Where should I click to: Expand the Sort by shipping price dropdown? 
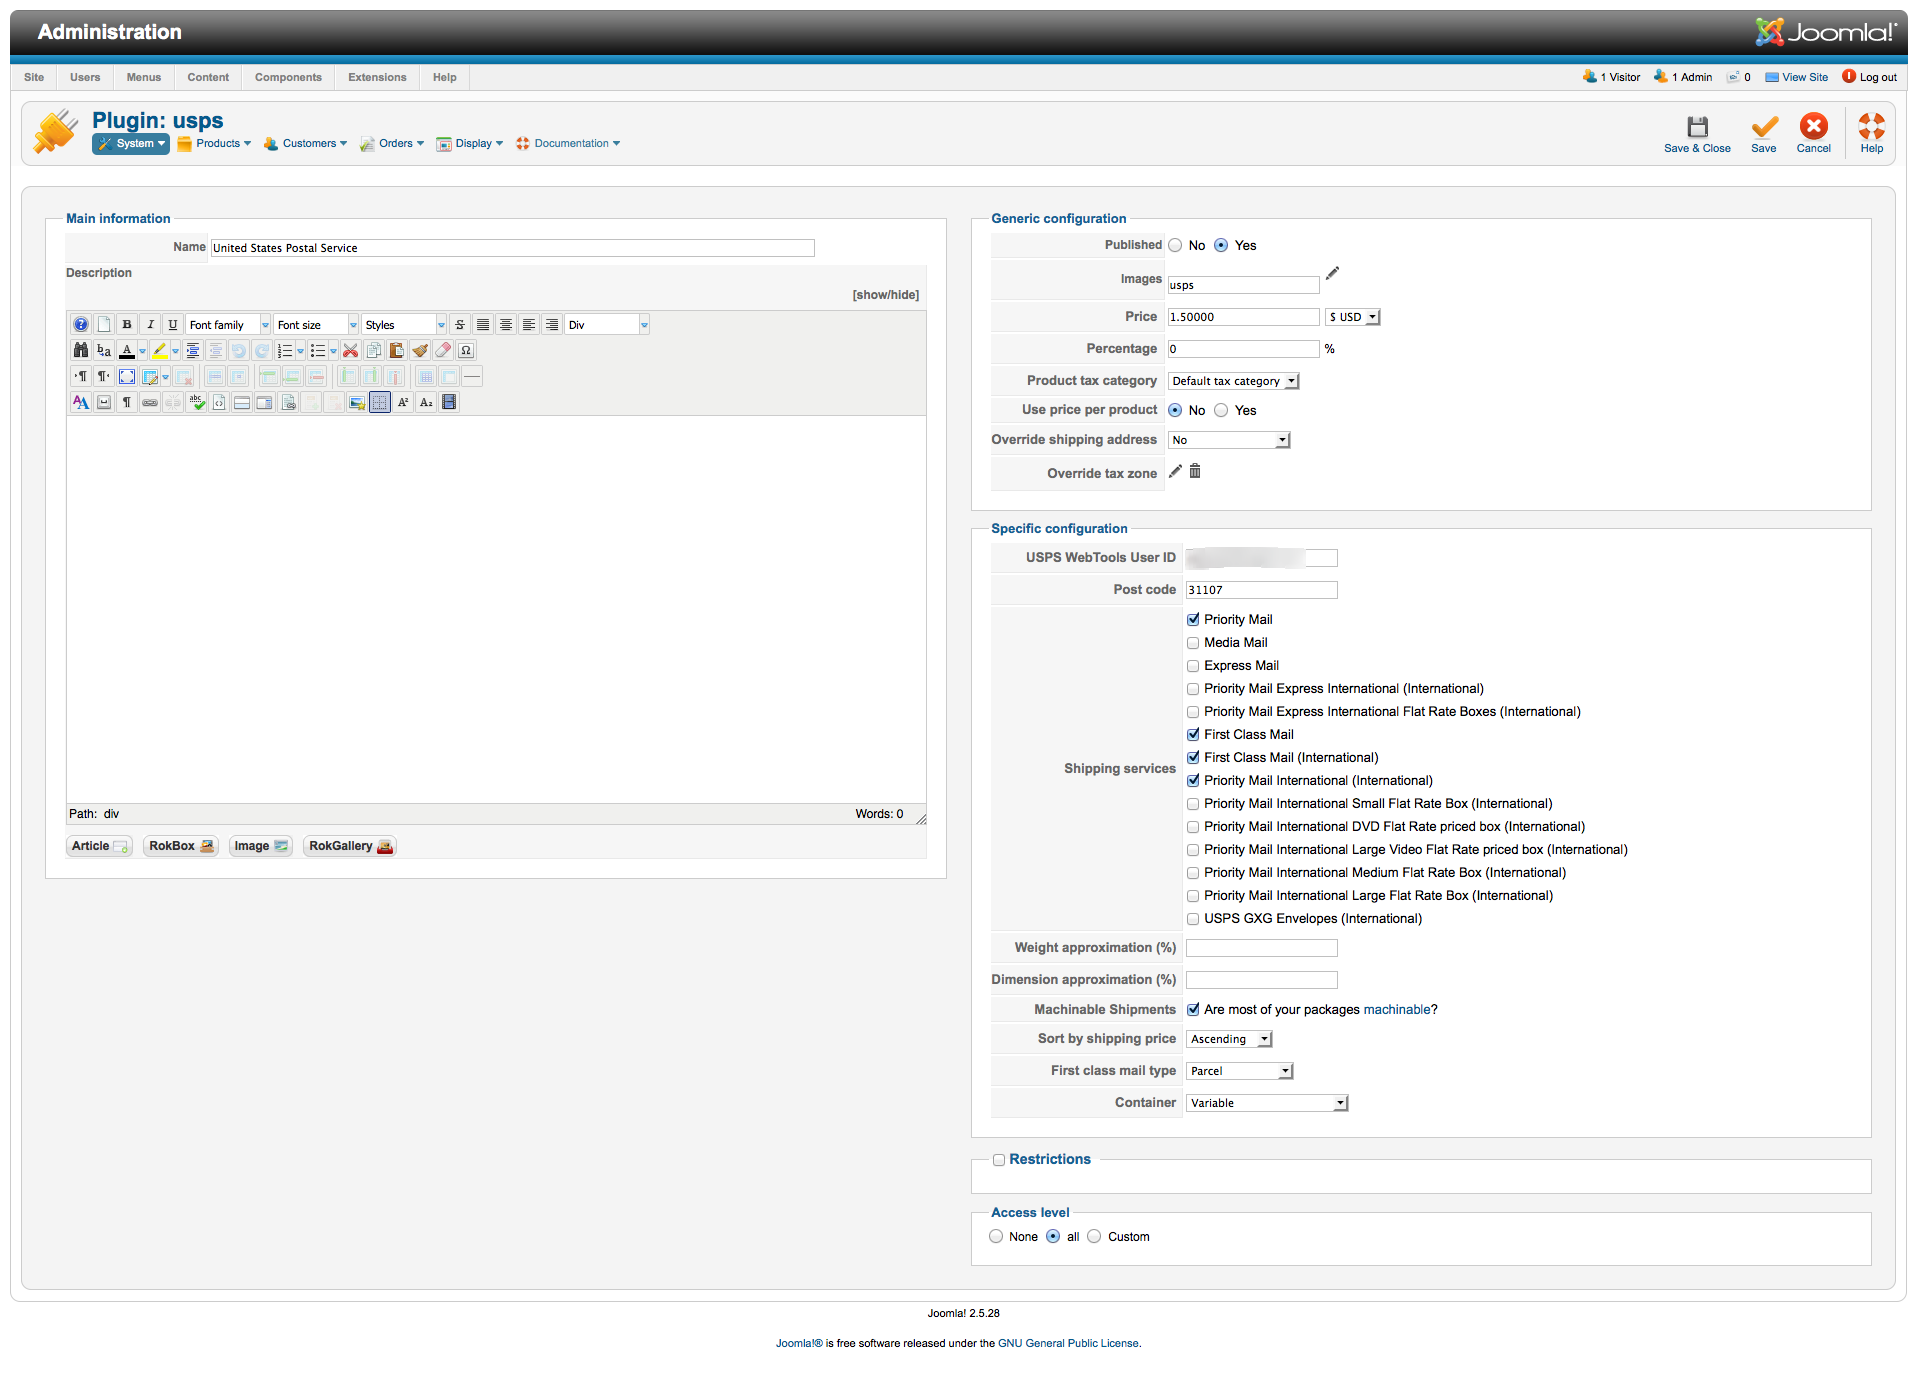pyautogui.click(x=1229, y=1039)
